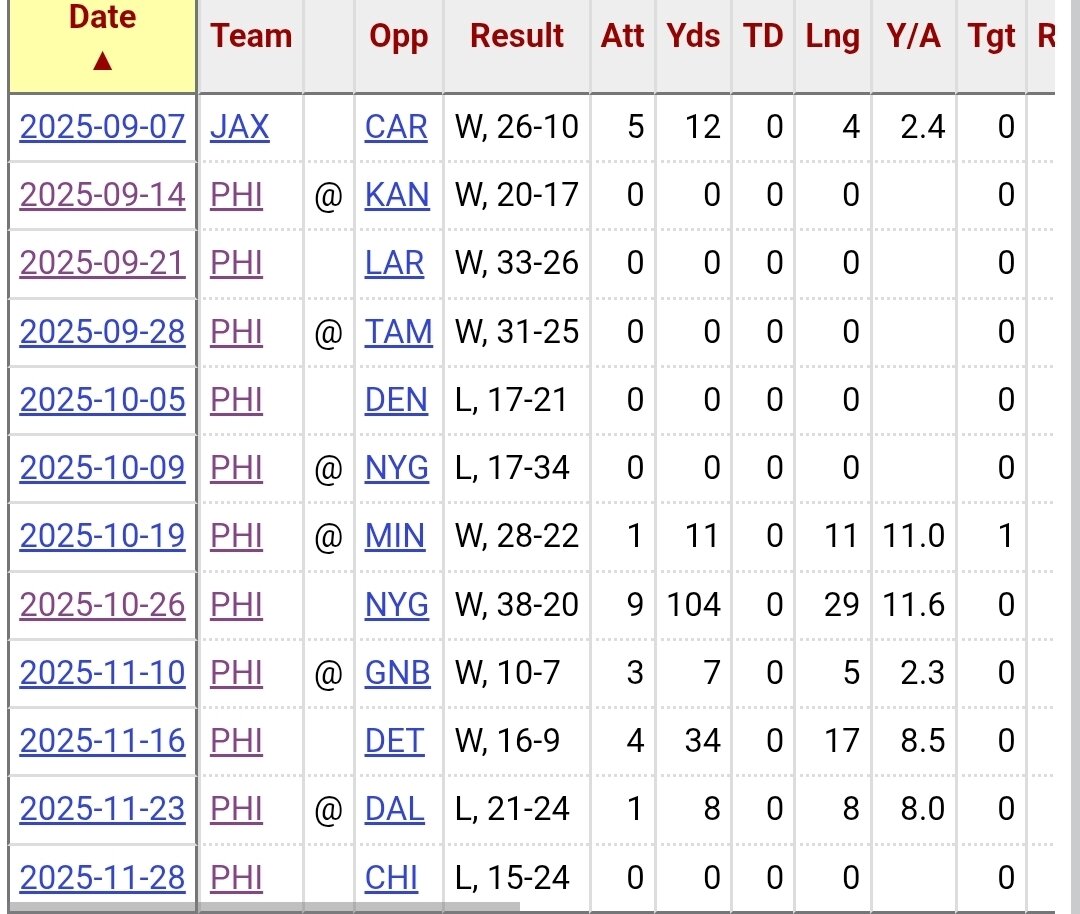1080x914 pixels.
Task: Open the JAX team link
Action: click(240, 127)
